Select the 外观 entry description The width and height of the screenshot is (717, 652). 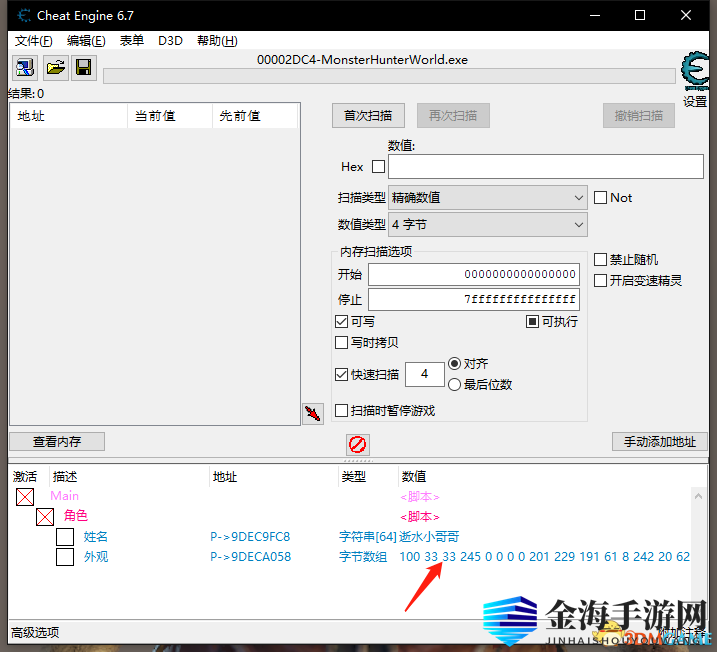click(x=96, y=556)
